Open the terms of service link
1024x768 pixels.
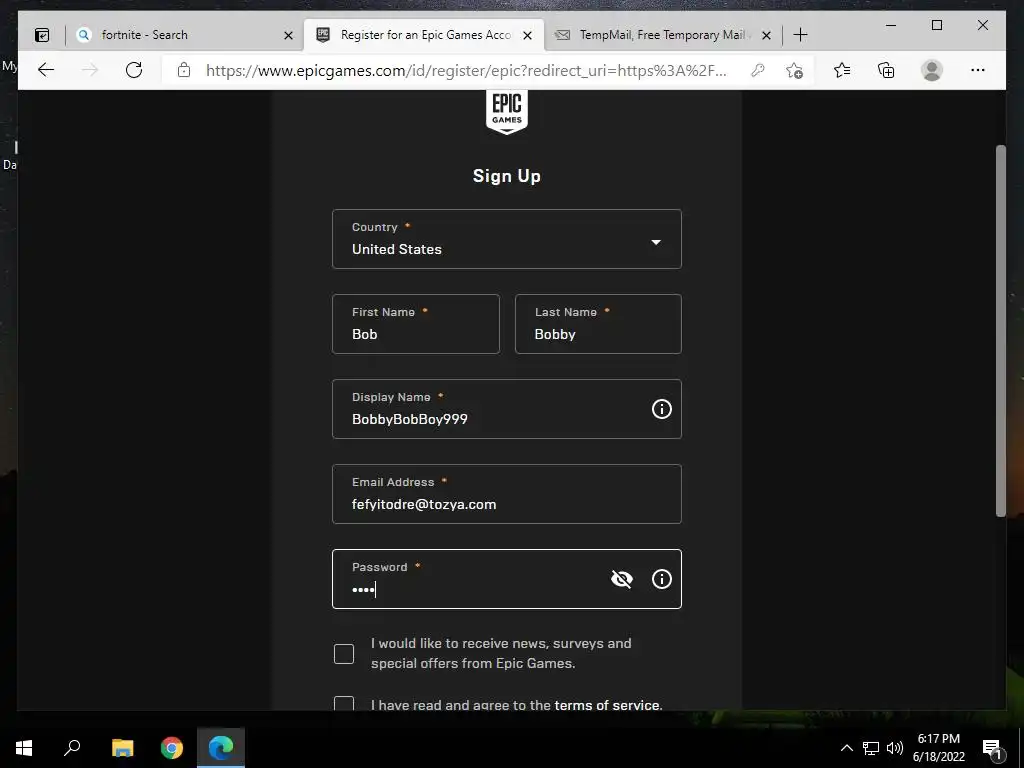pyautogui.click(x=608, y=705)
